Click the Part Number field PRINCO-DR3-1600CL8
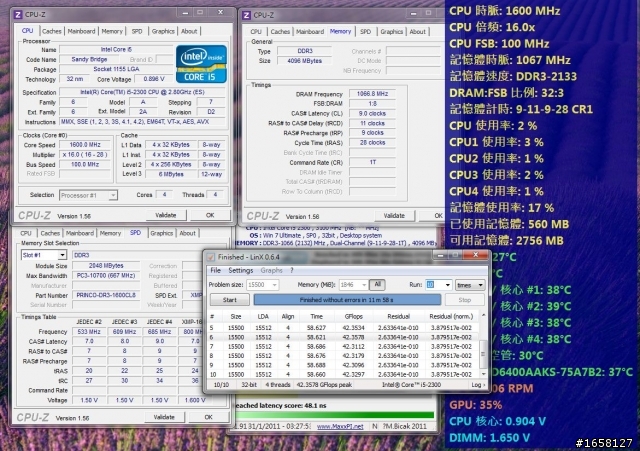 click(x=106, y=295)
